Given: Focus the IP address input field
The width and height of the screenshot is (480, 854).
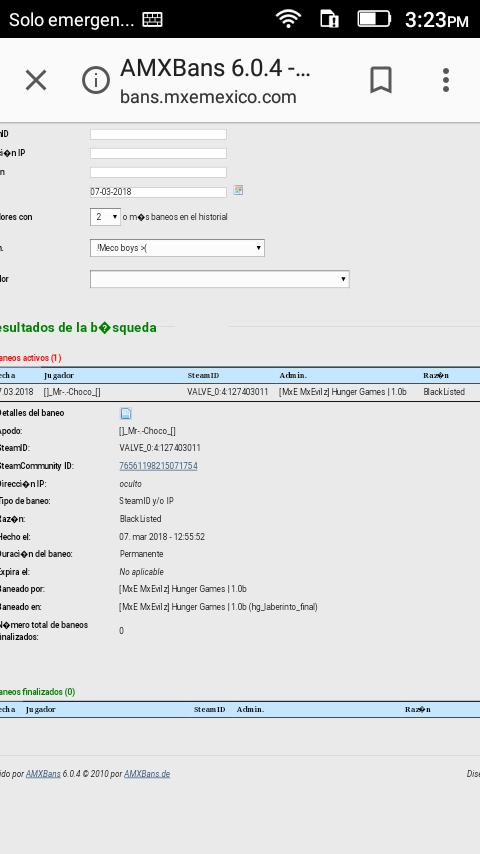Looking at the screenshot, I should tap(158, 154).
